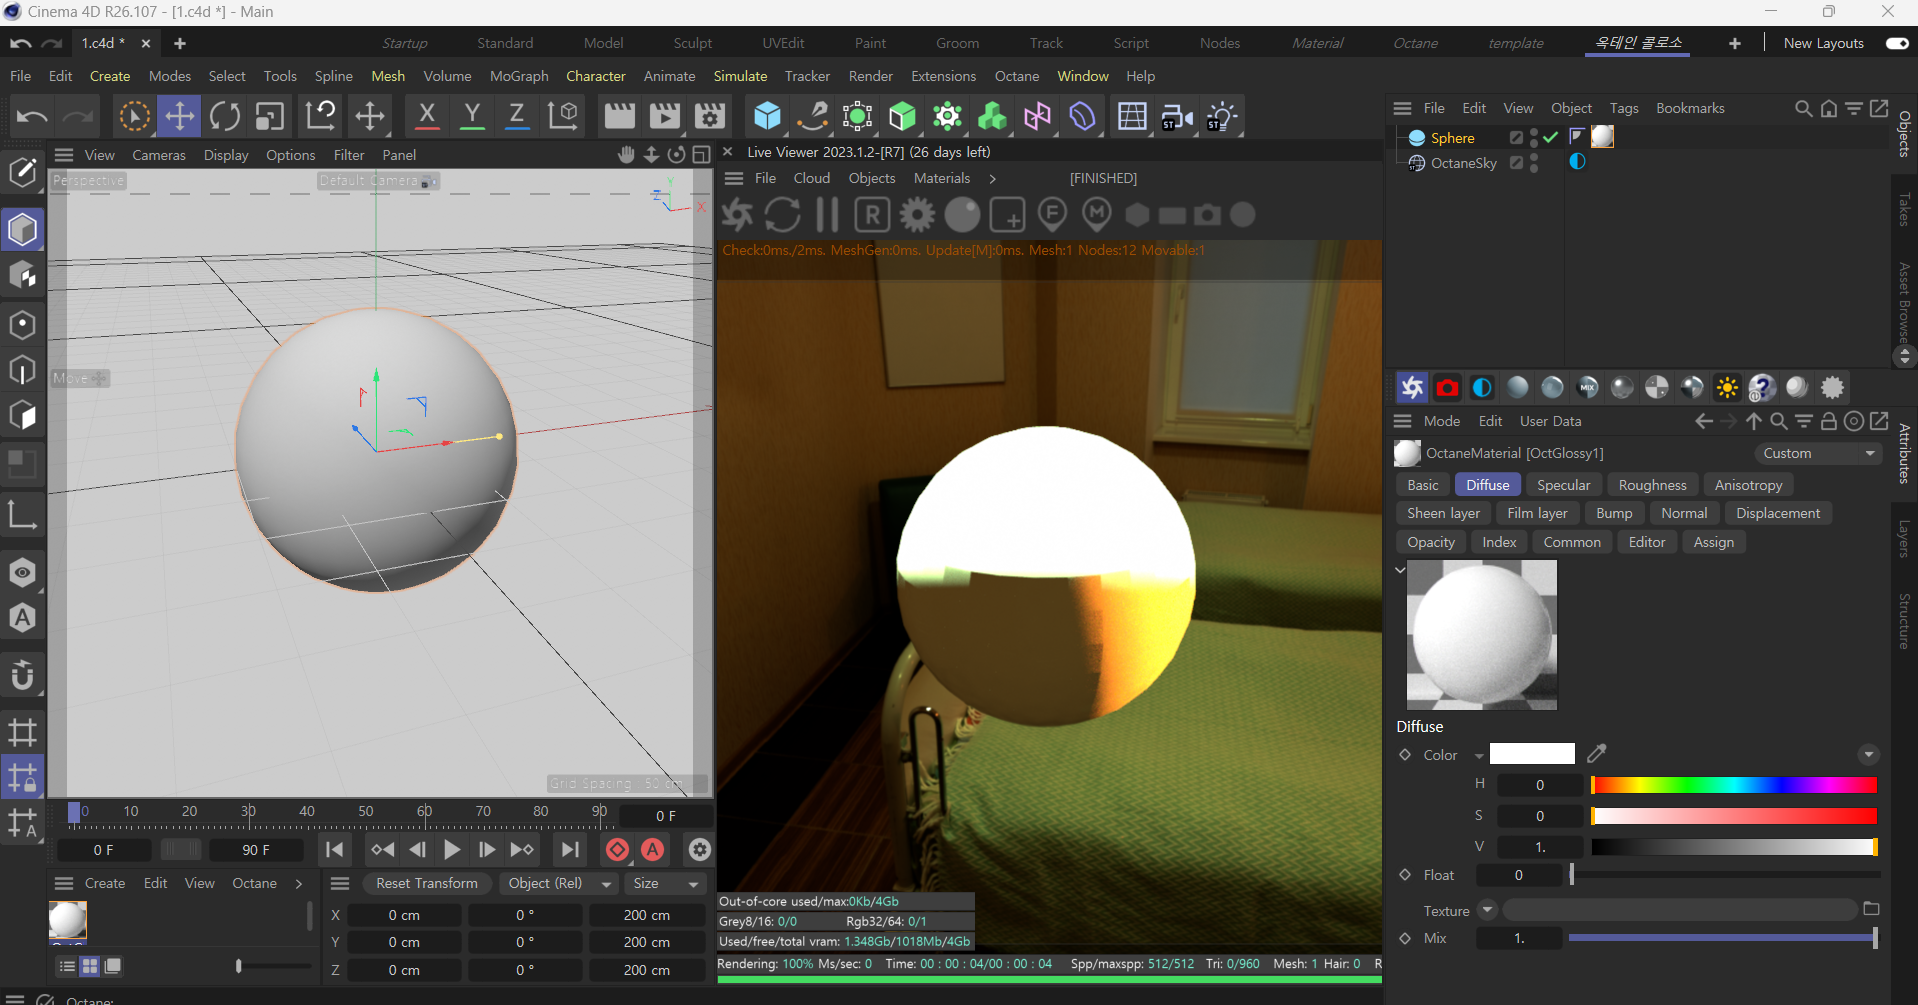
Task: Toggle clay mode sphere in Live Viewer
Action: (x=962, y=214)
